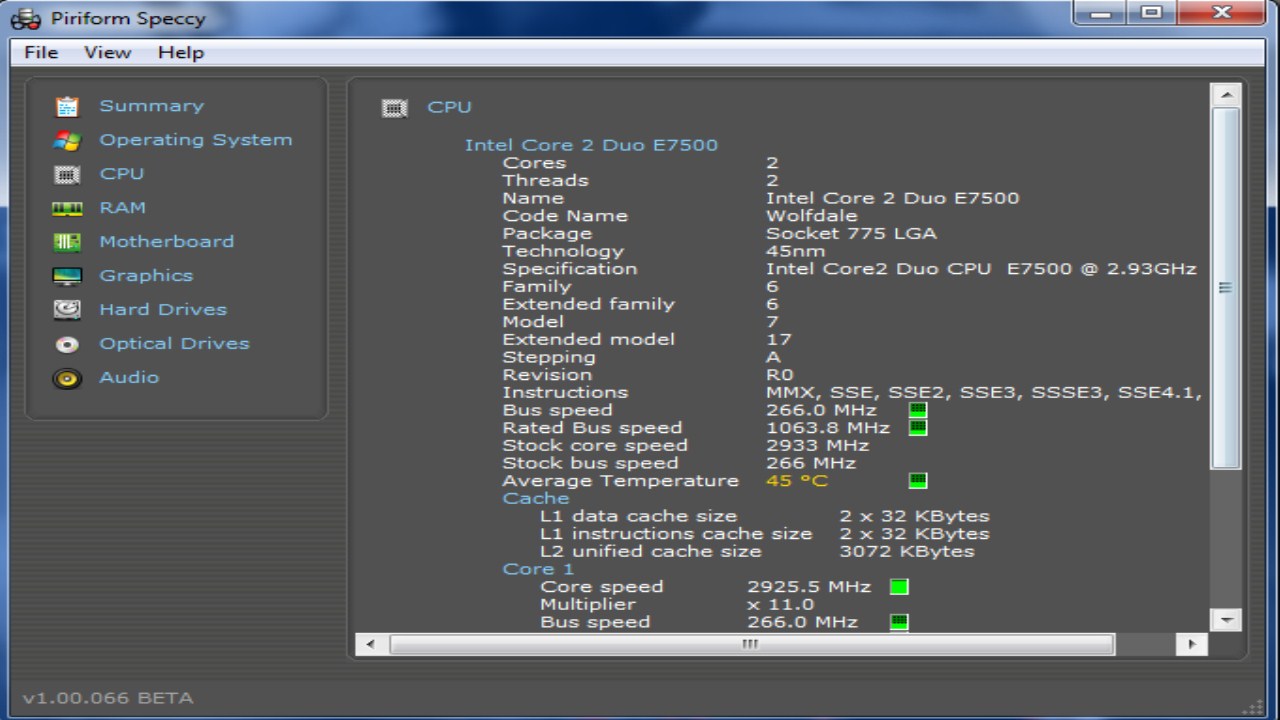Click the Revision R0 value
The height and width of the screenshot is (720, 1280).
780,375
